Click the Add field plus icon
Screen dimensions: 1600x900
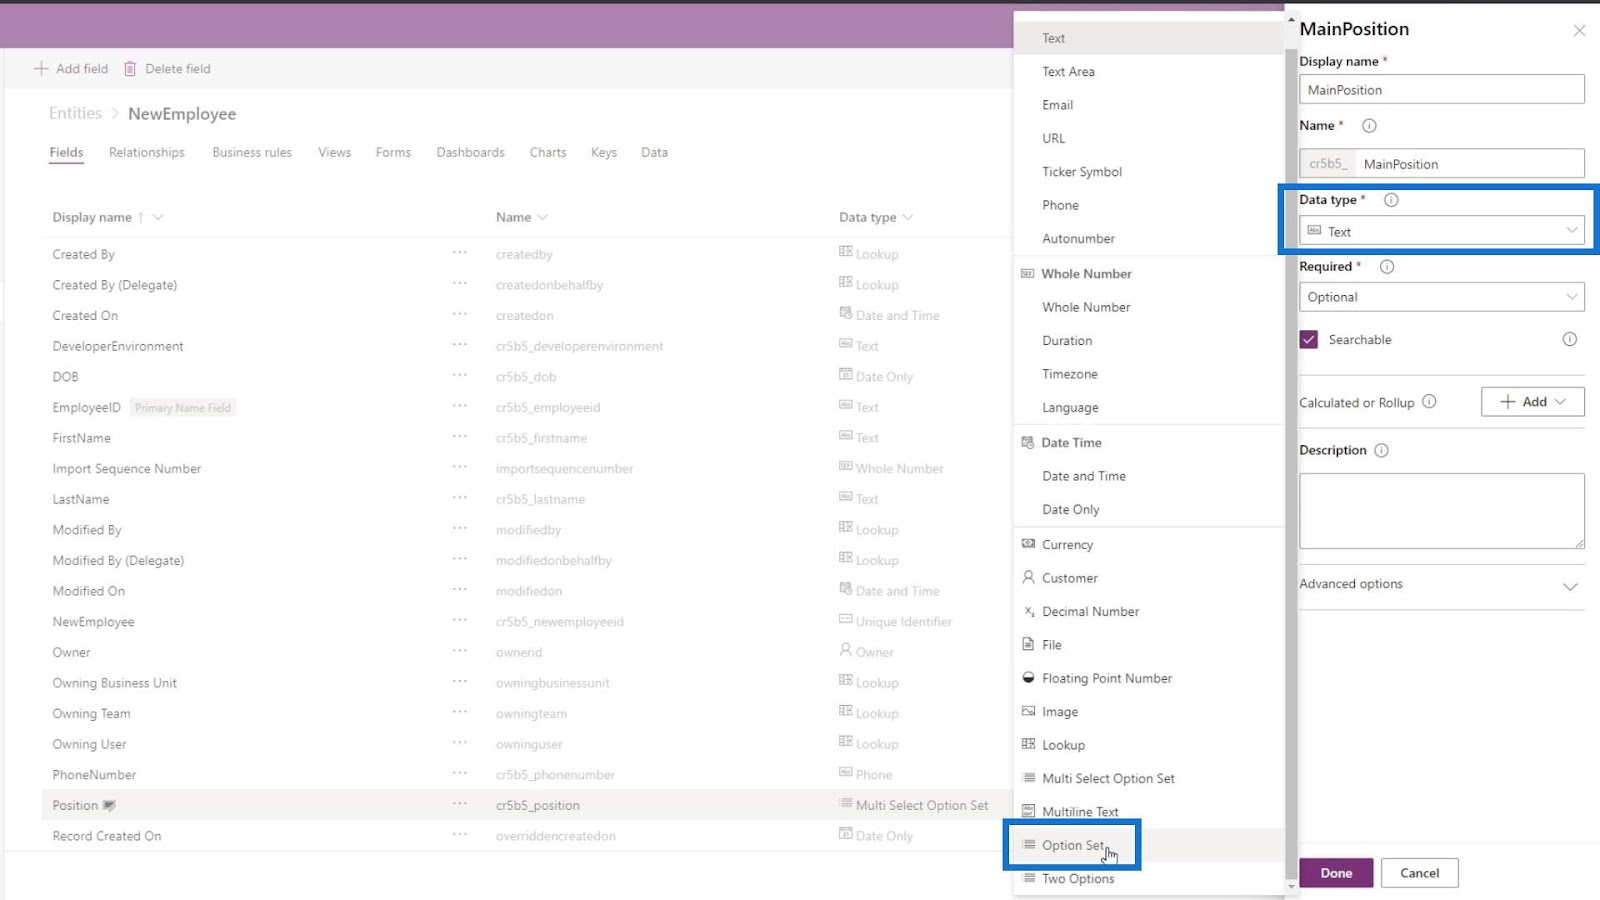41,69
